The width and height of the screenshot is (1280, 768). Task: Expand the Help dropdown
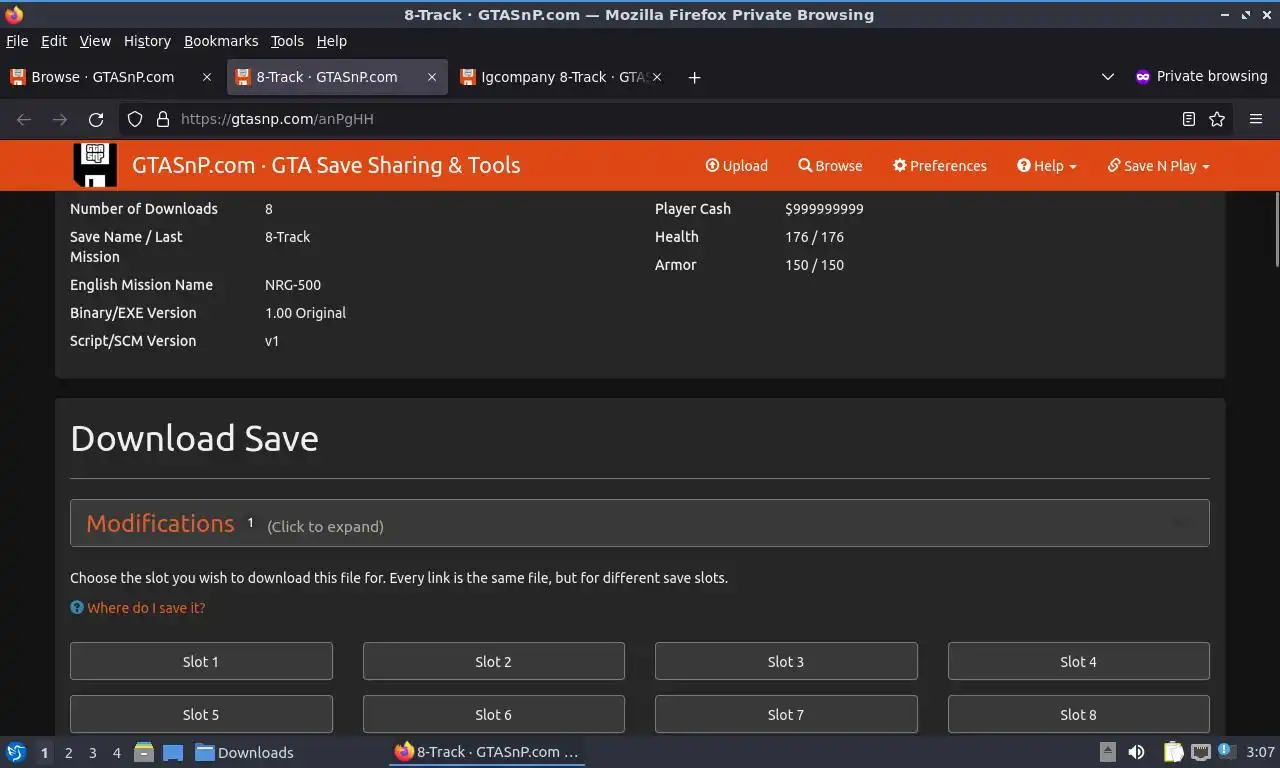(1047, 166)
